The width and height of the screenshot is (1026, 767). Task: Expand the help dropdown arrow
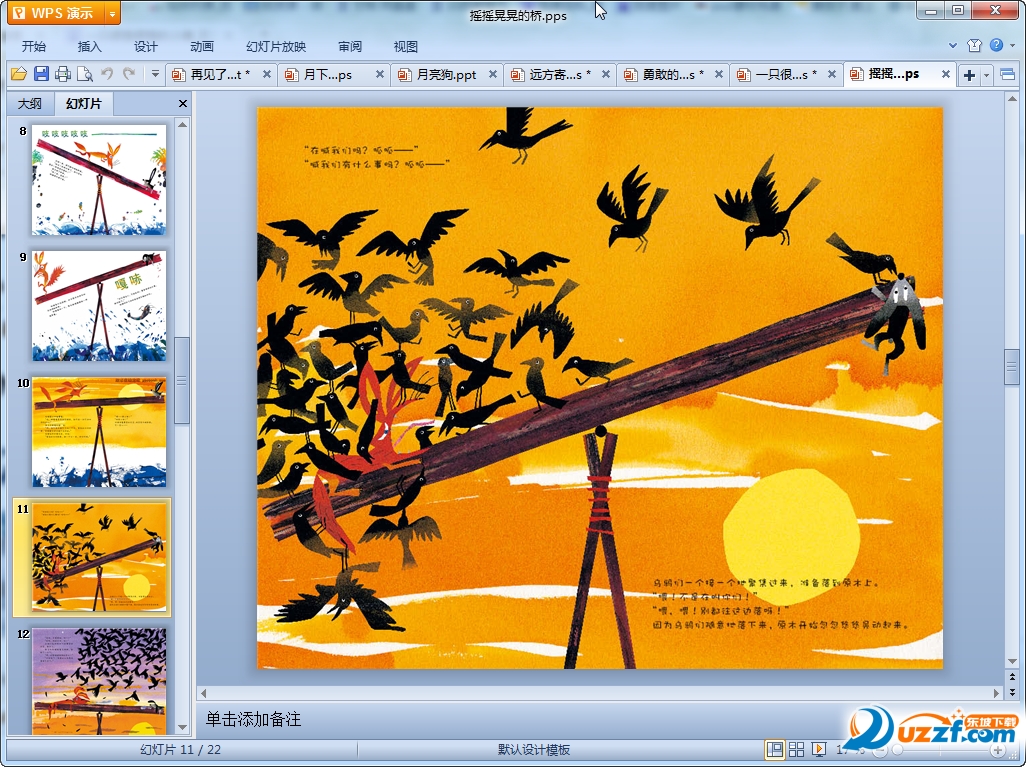1012,45
